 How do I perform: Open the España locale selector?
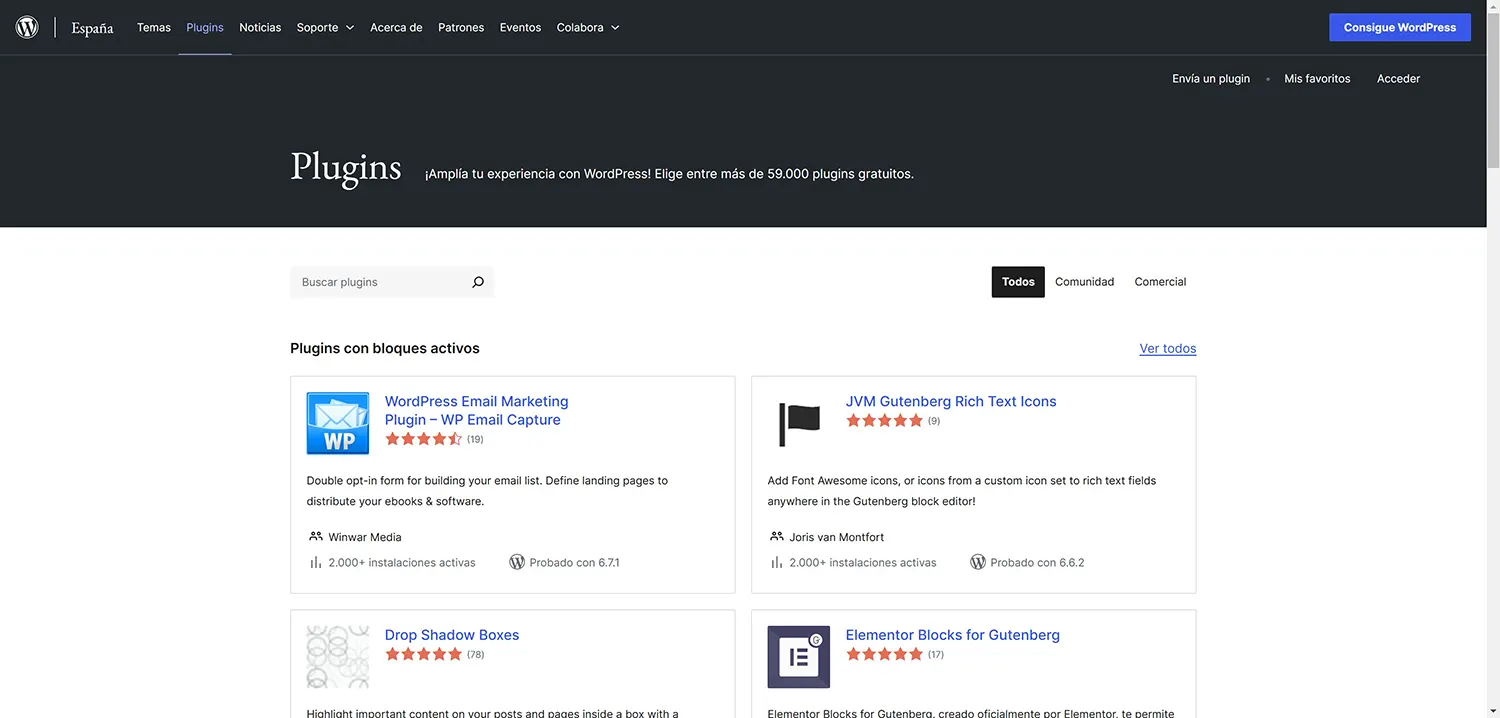[91, 28]
